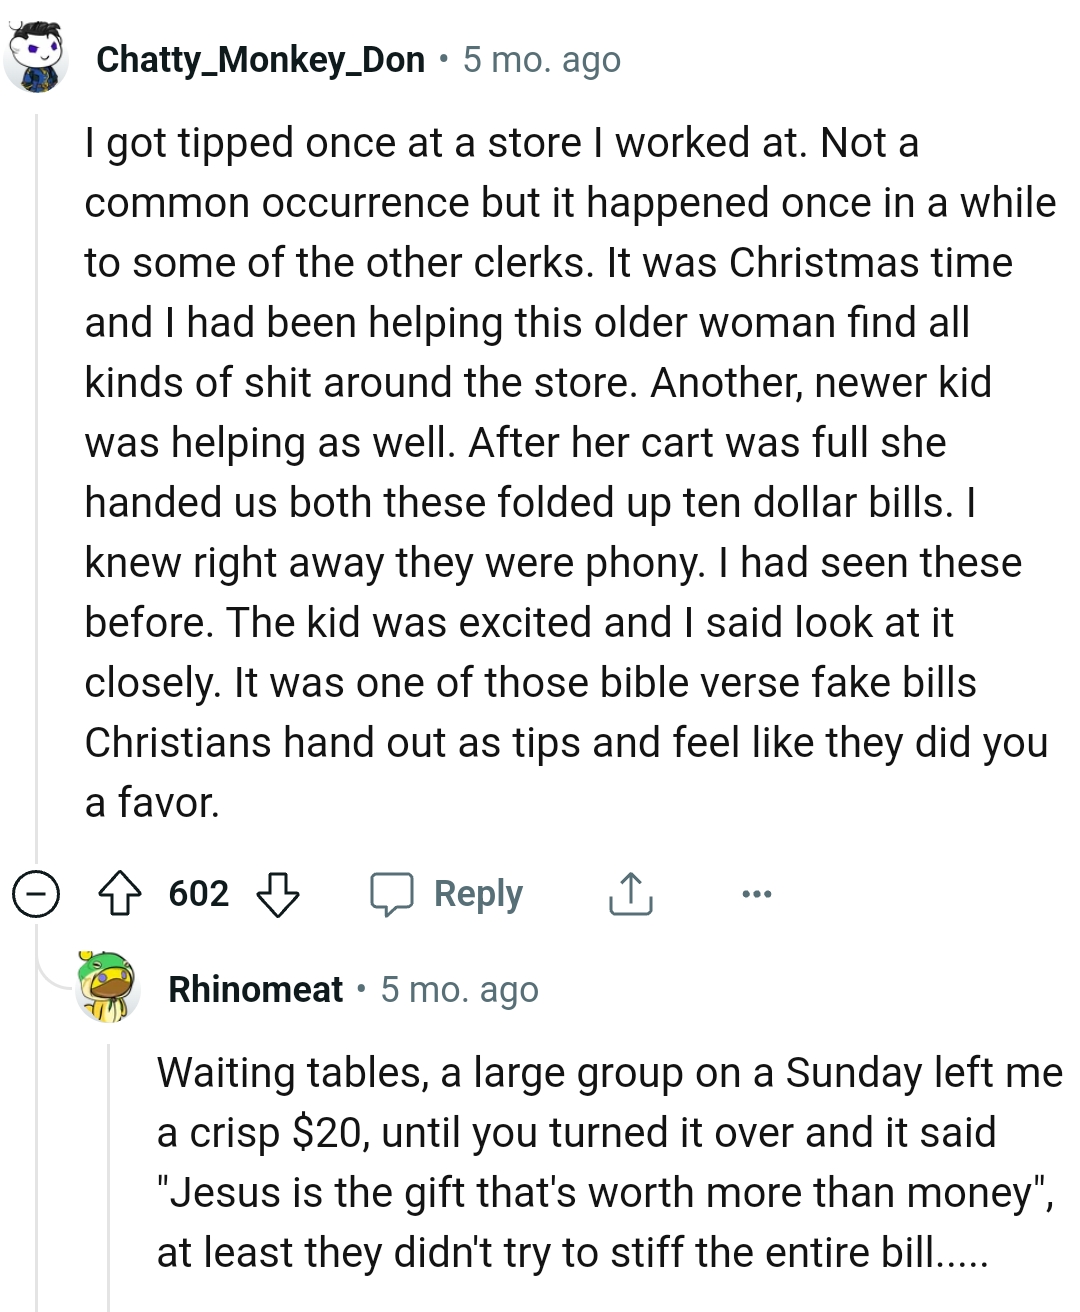This screenshot has height=1312, width=1080.
Task: Downvote Chatty_Monkey_Don's comment
Action: coord(278,893)
